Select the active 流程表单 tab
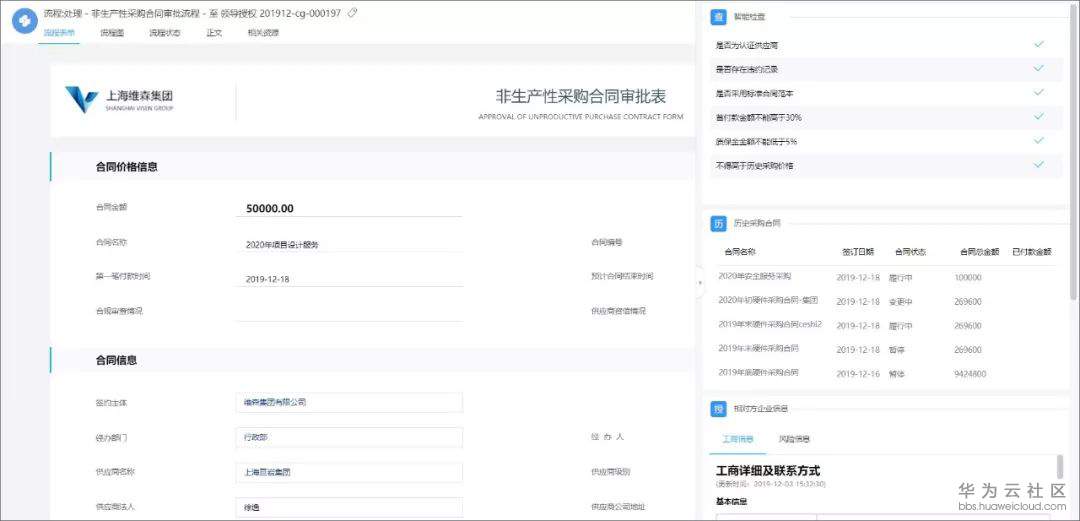1080x521 pixels. [x=59, y=32]
